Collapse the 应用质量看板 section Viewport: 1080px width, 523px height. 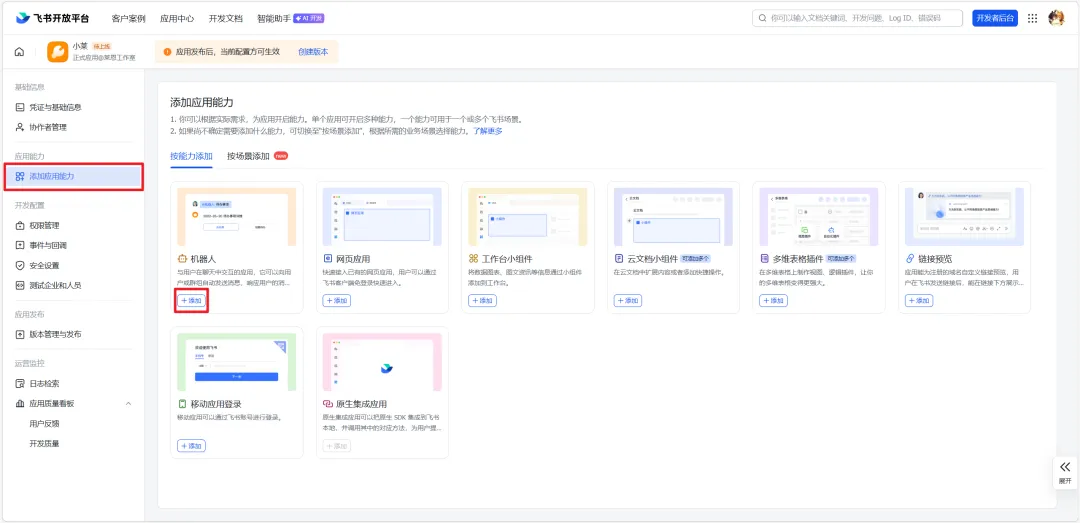(128, 404)
